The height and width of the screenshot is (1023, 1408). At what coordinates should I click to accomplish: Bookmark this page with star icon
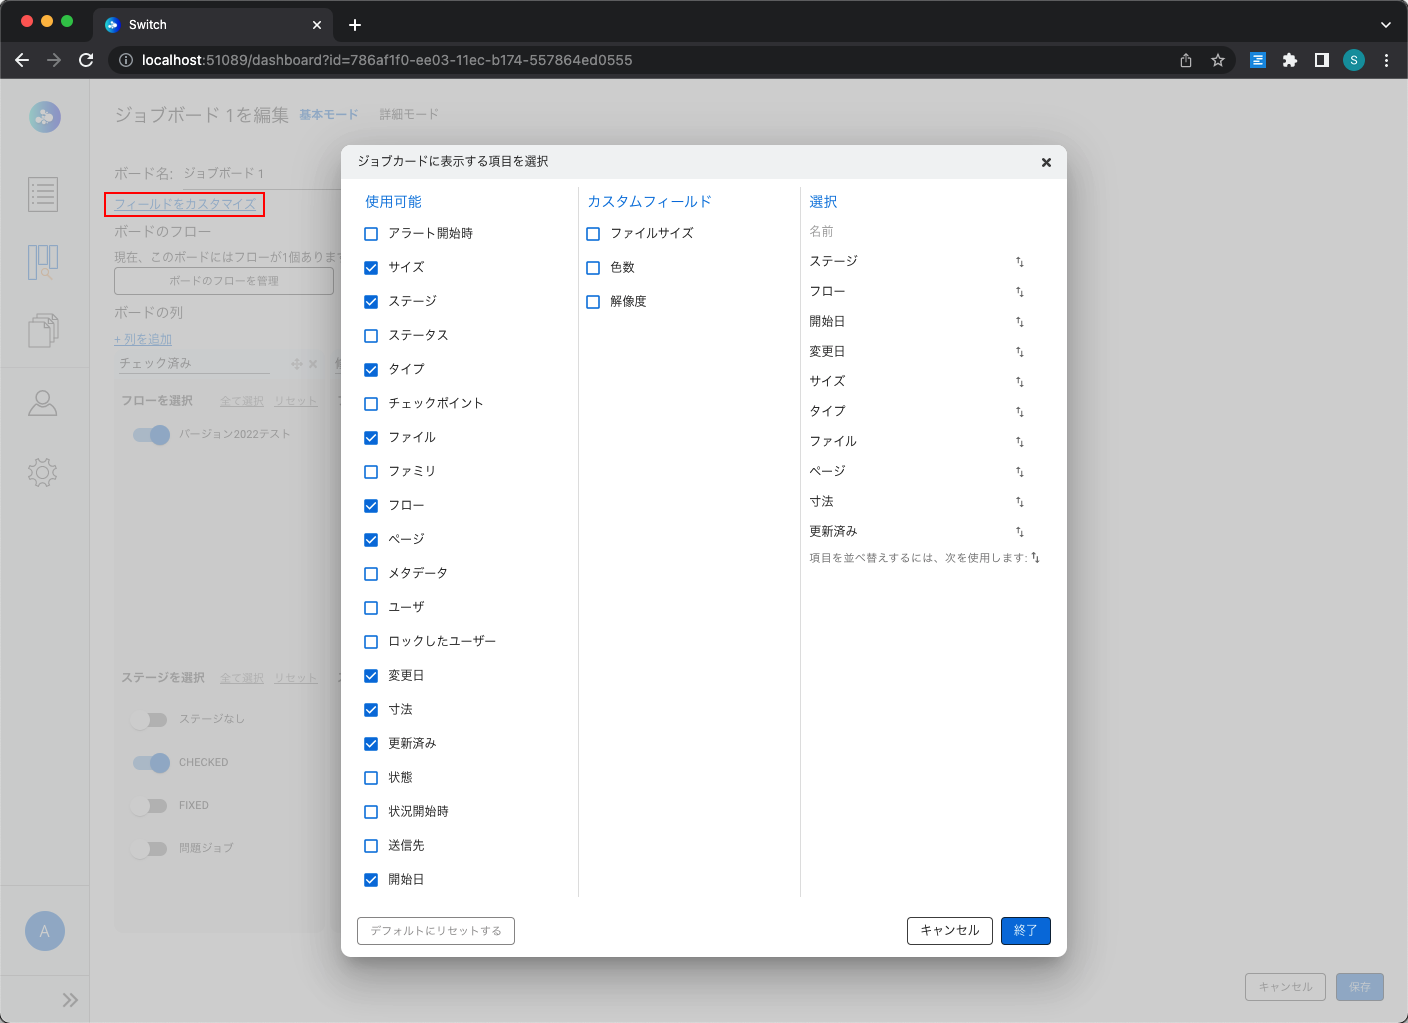[1218, 60]
